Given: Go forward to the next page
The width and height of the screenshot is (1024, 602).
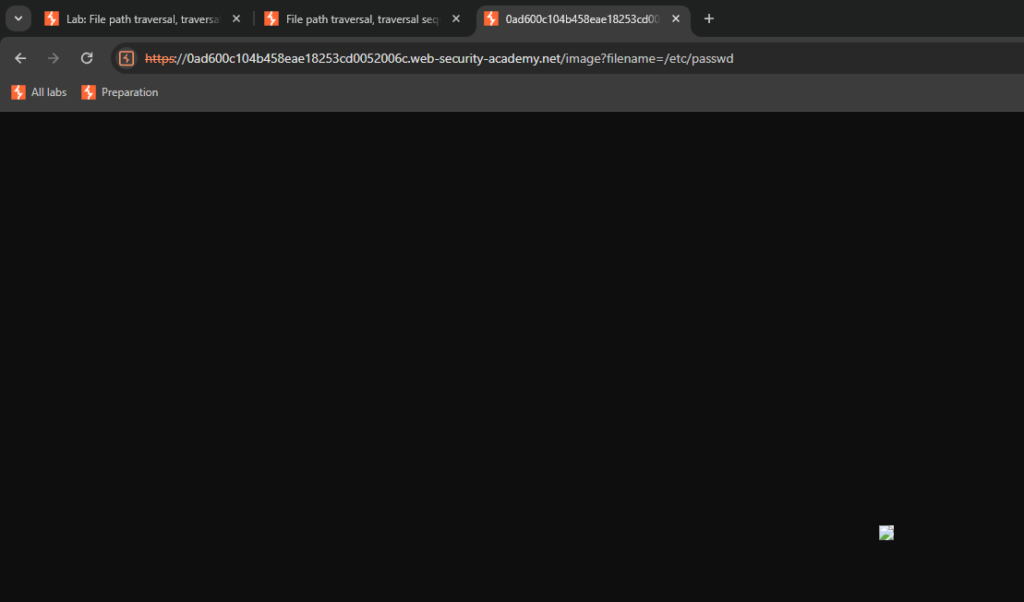Looking at the screenshot, I should (53, 58).
